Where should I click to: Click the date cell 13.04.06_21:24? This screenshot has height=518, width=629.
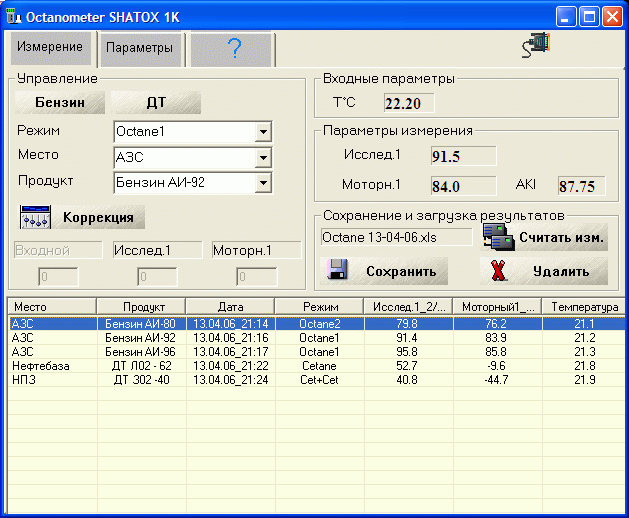click(231, 380)
